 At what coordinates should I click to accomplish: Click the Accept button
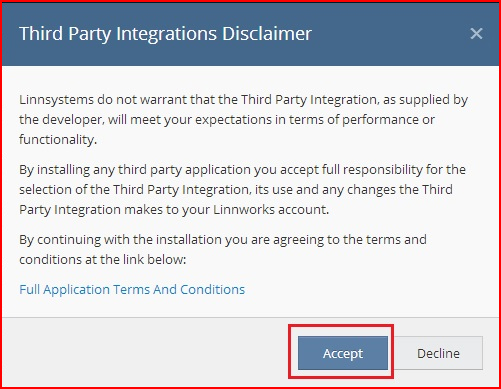pos(343,353)
